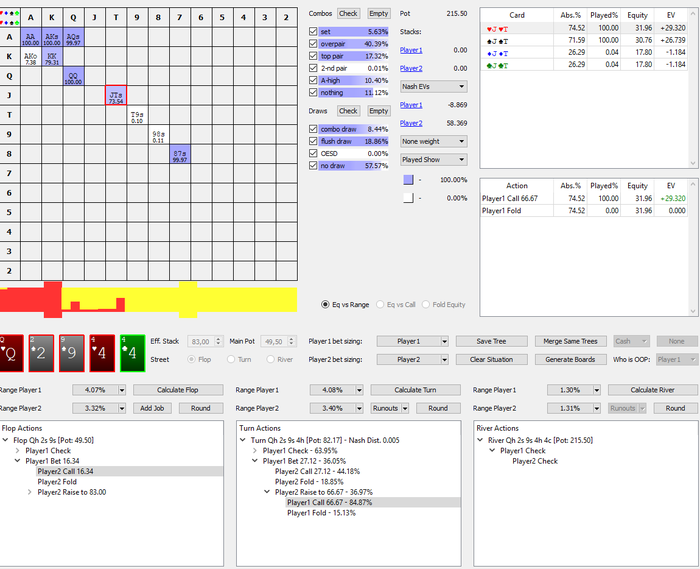Click the Eff. Stack input field

tap(200, 341)
